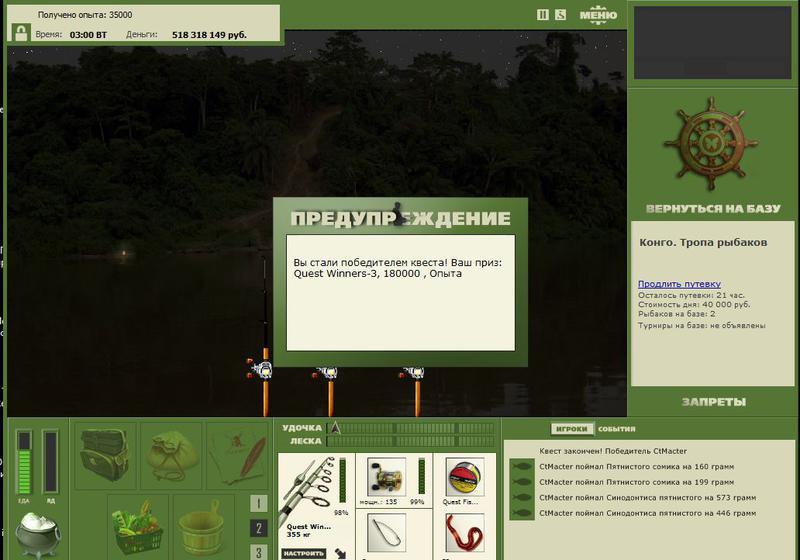Open the fish keep-net sack icon
This screenshot has height=560, width=800.
[171, 455]
